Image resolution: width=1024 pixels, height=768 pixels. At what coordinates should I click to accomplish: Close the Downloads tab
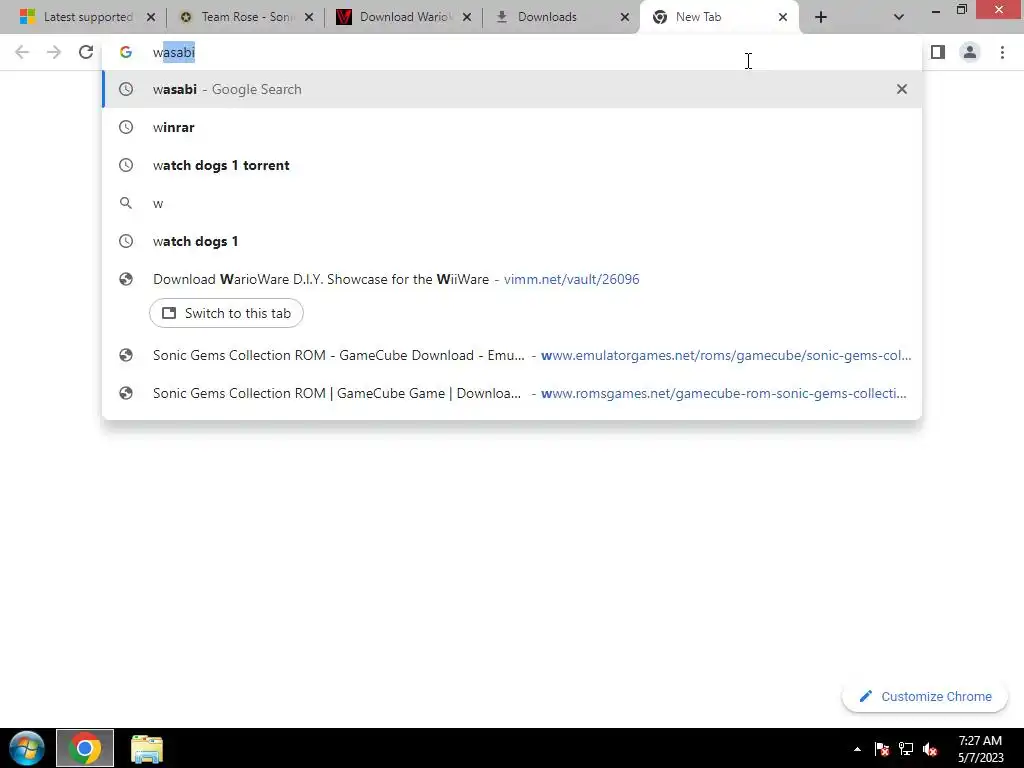[x=625, y=17]
